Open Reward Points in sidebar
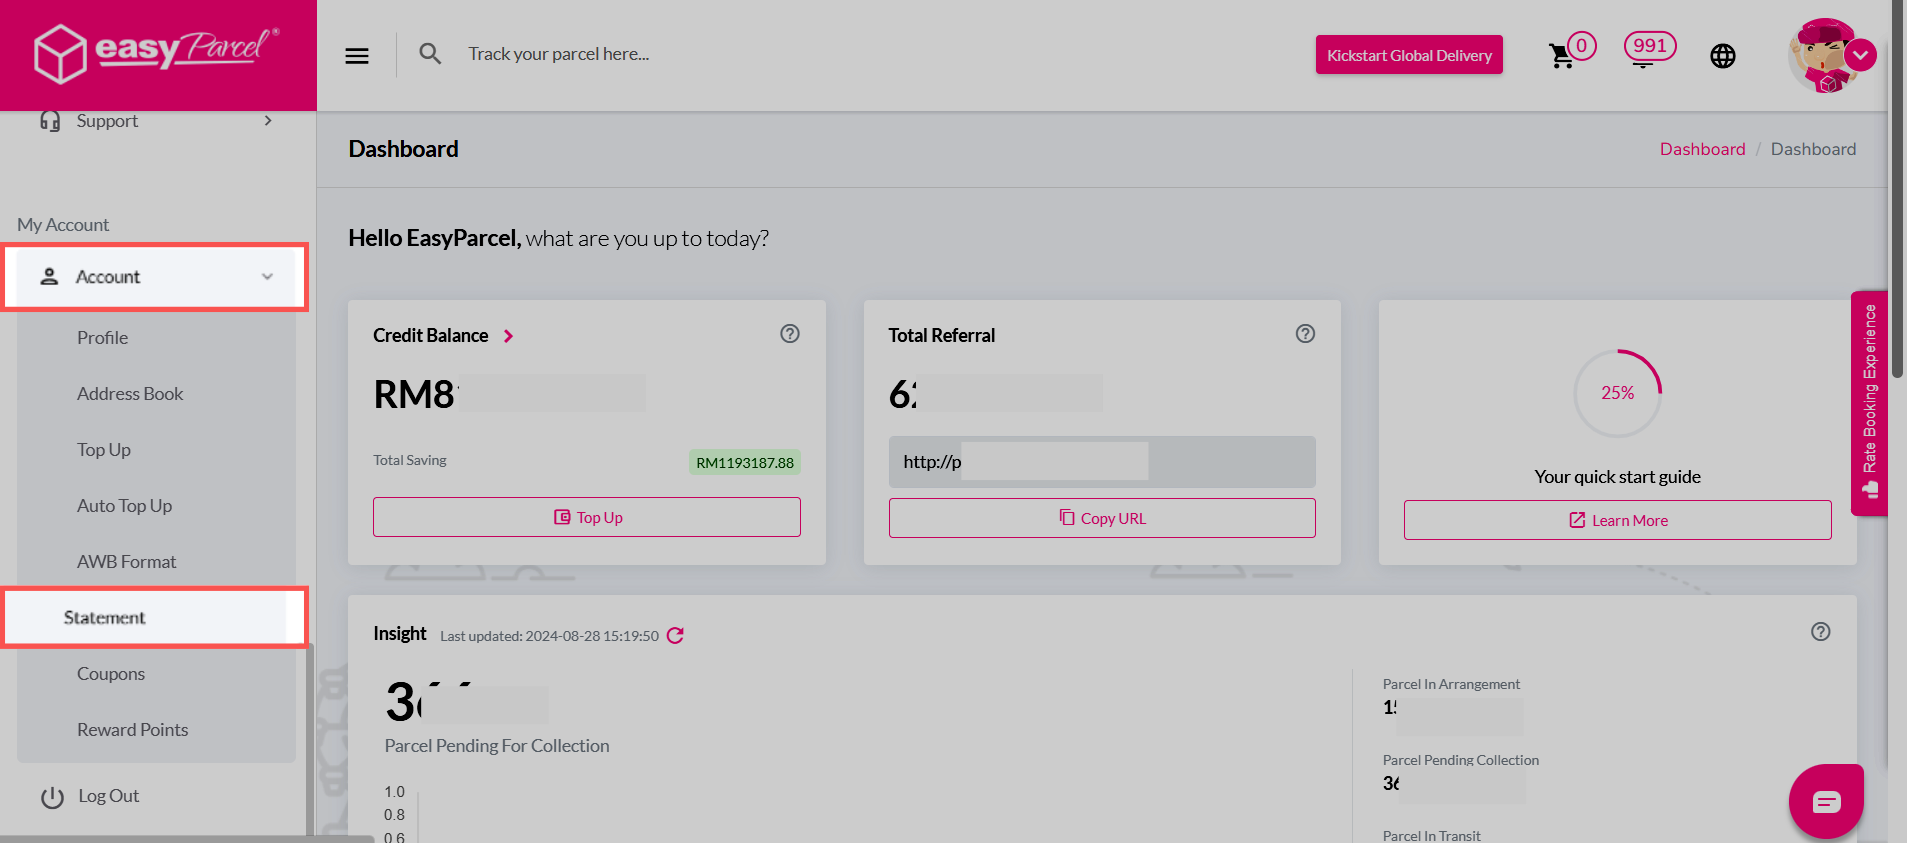 click(x=132, y=730)
